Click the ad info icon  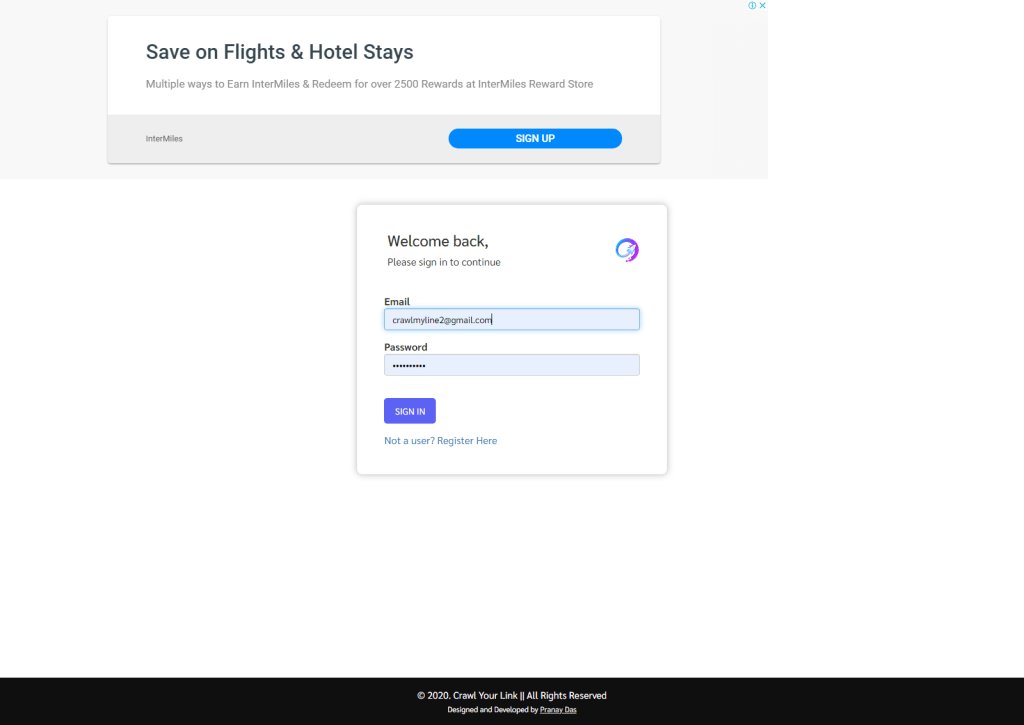coord(752,5)
